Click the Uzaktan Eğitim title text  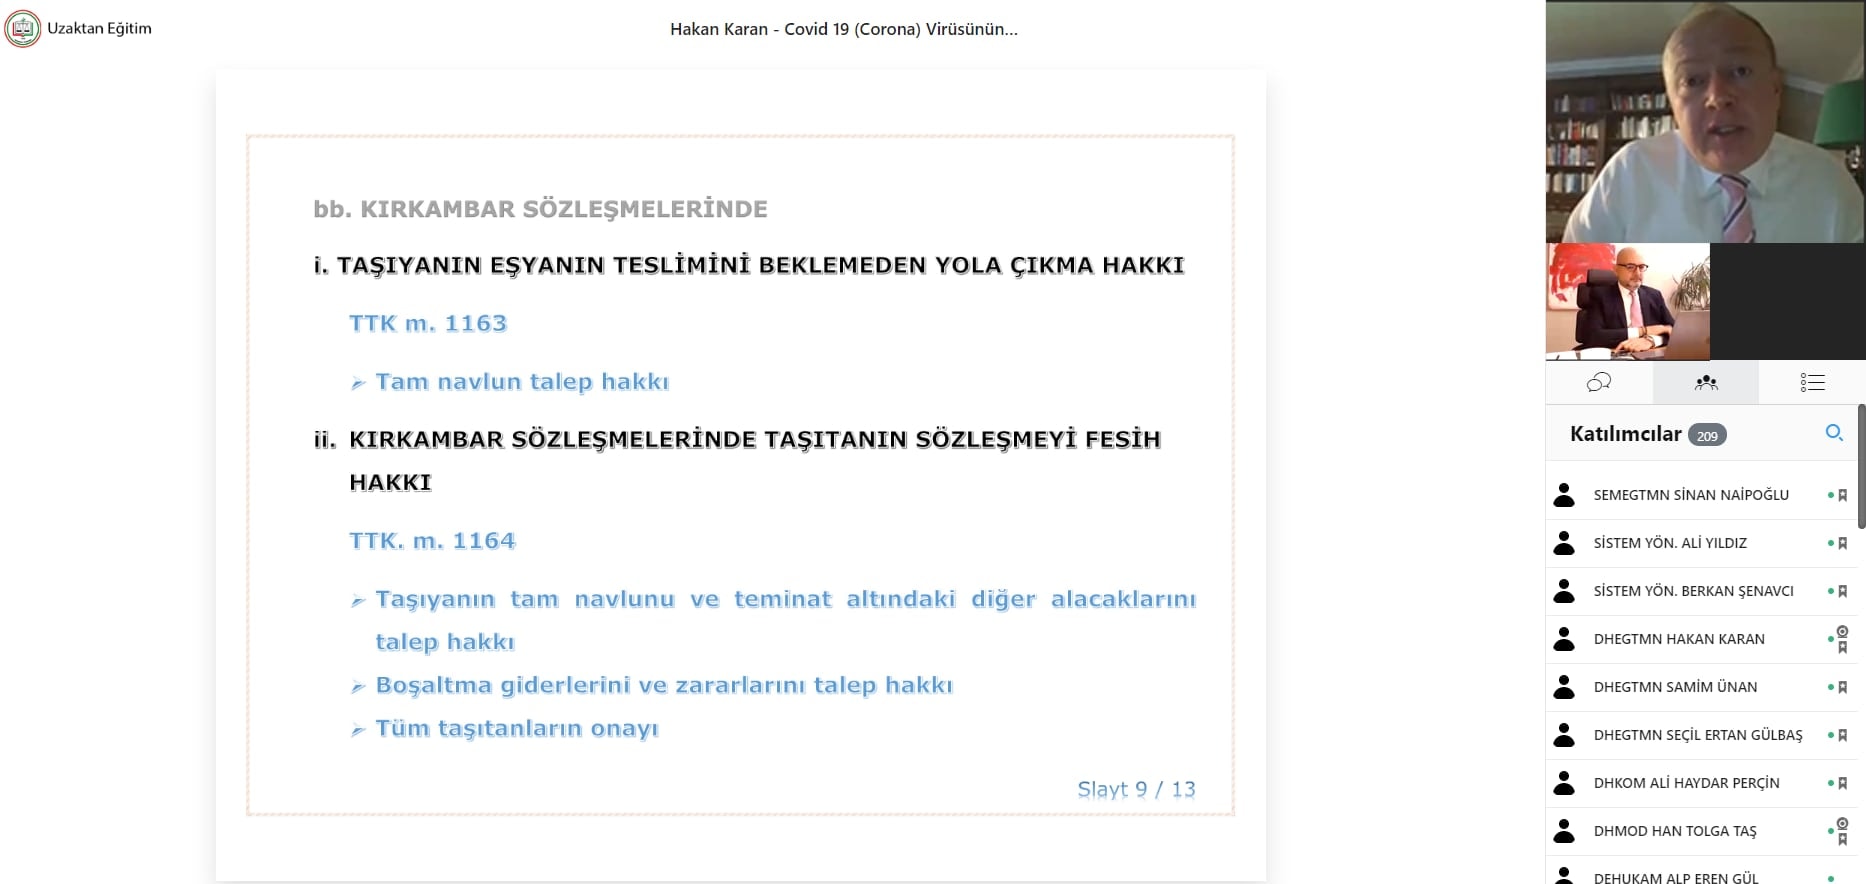pos(99,28)
